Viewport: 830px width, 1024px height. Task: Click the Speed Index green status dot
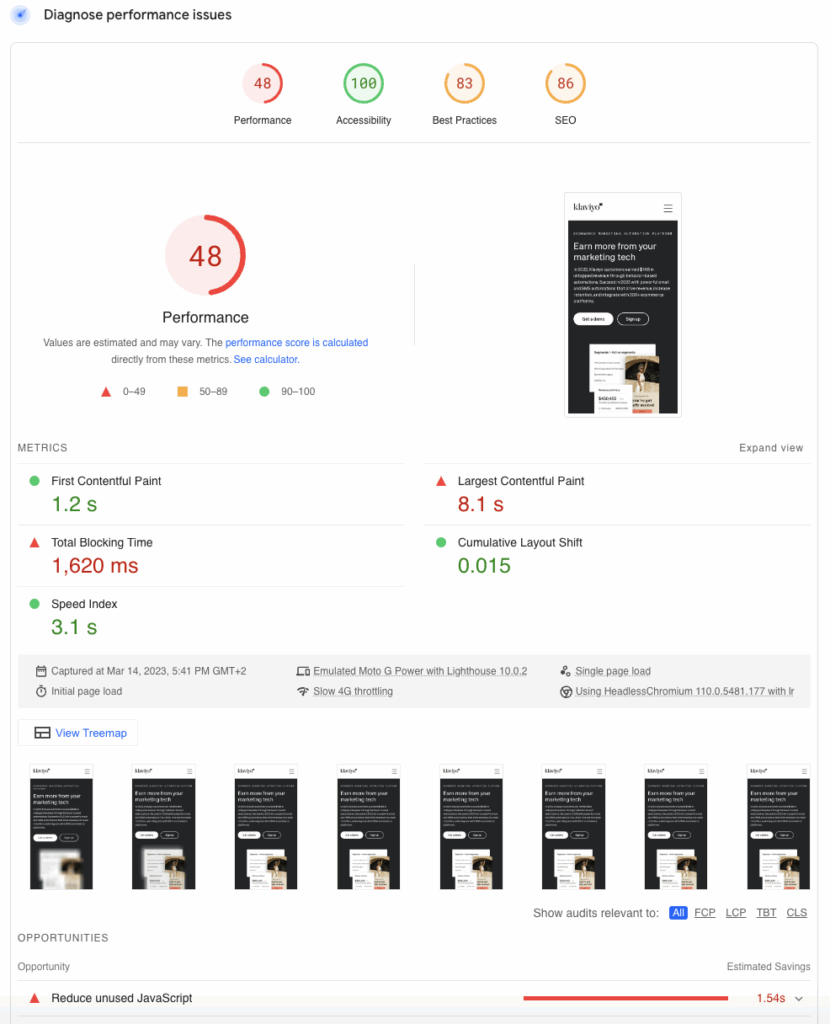coord(35,604)
